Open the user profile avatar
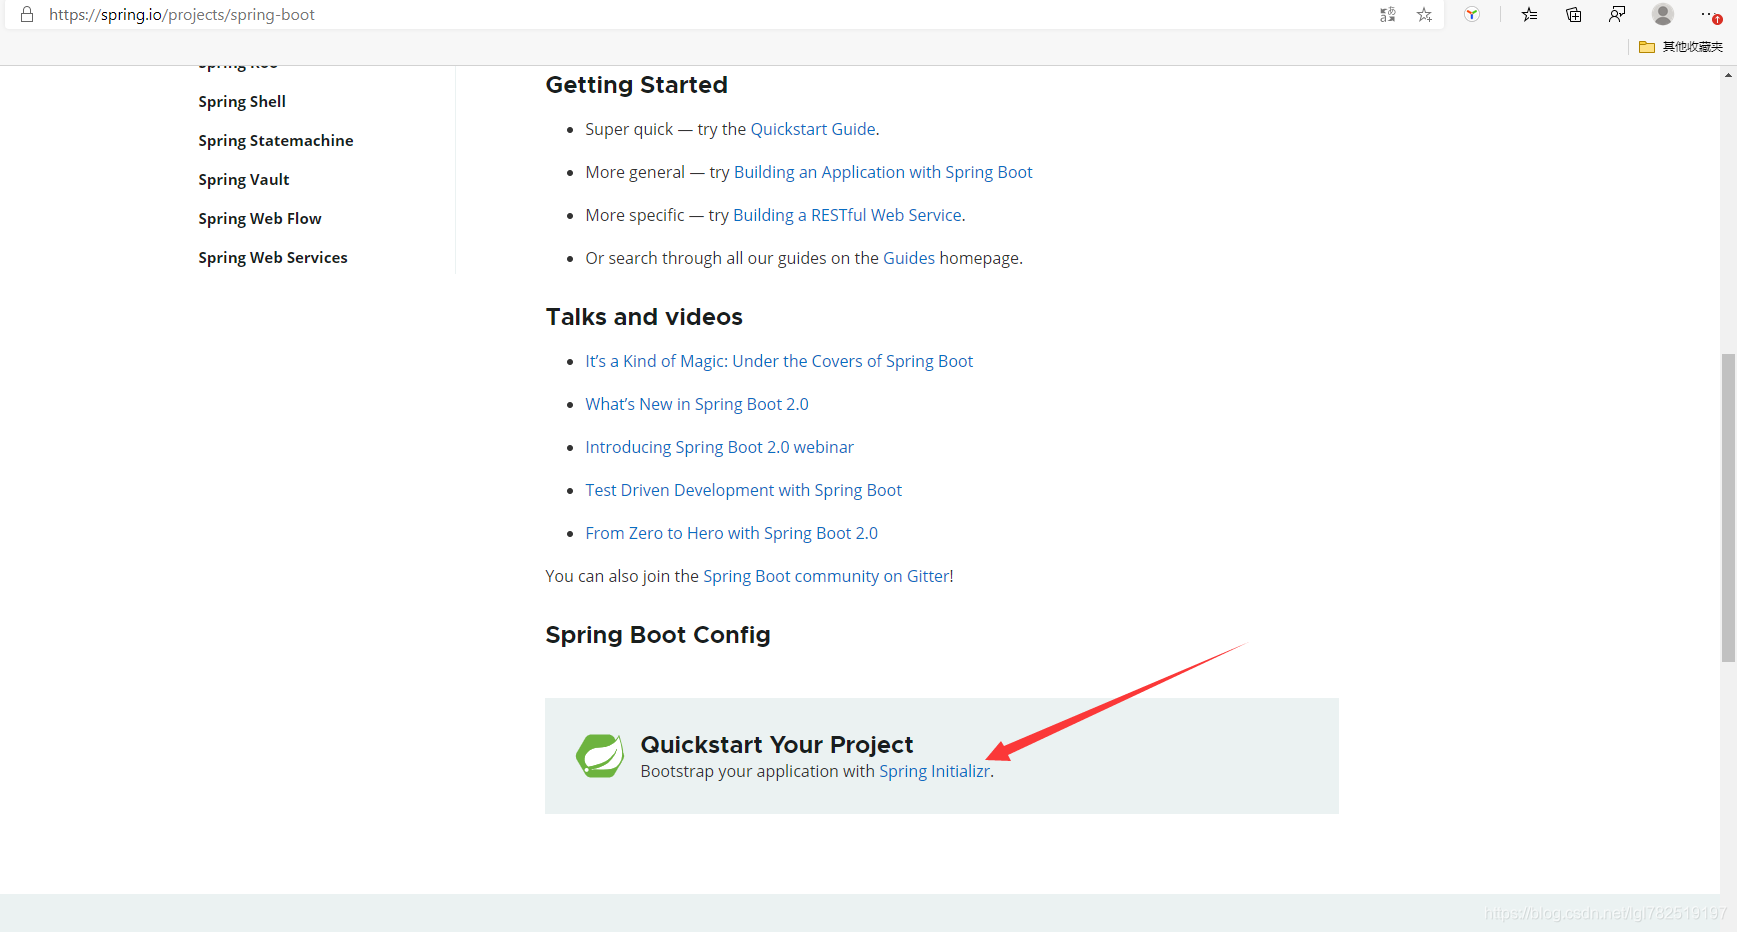 coord(1663,14)
